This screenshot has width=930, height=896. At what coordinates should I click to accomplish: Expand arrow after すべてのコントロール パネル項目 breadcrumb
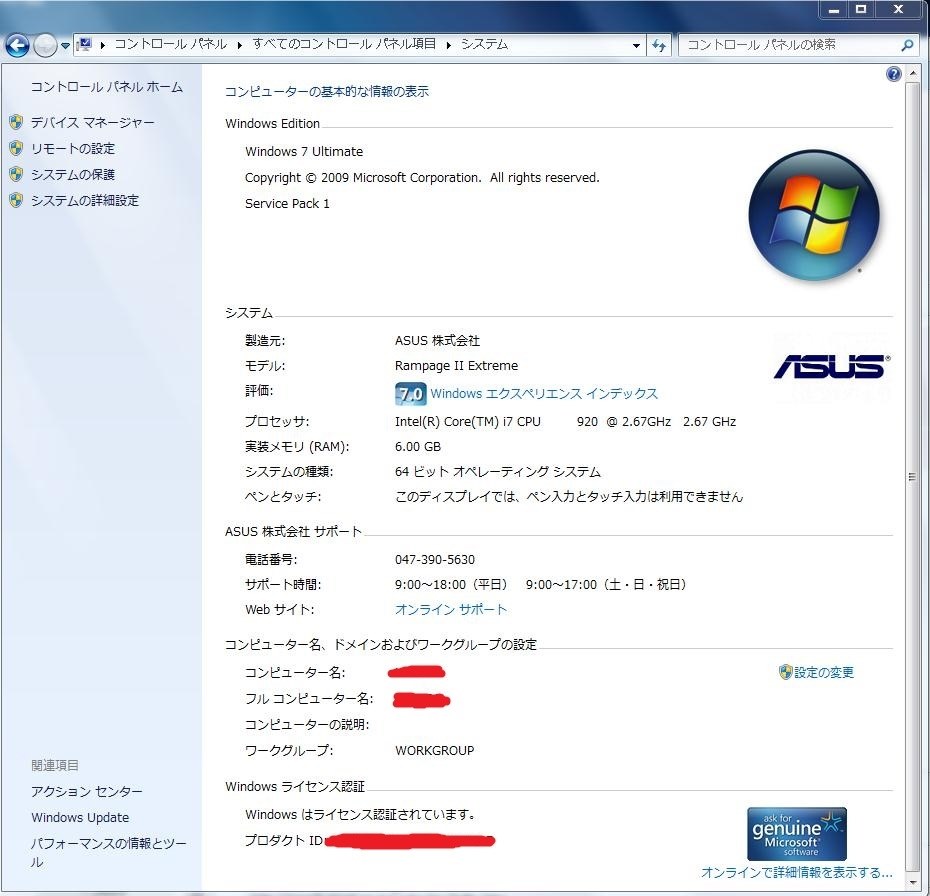click(x=448, y=45)
